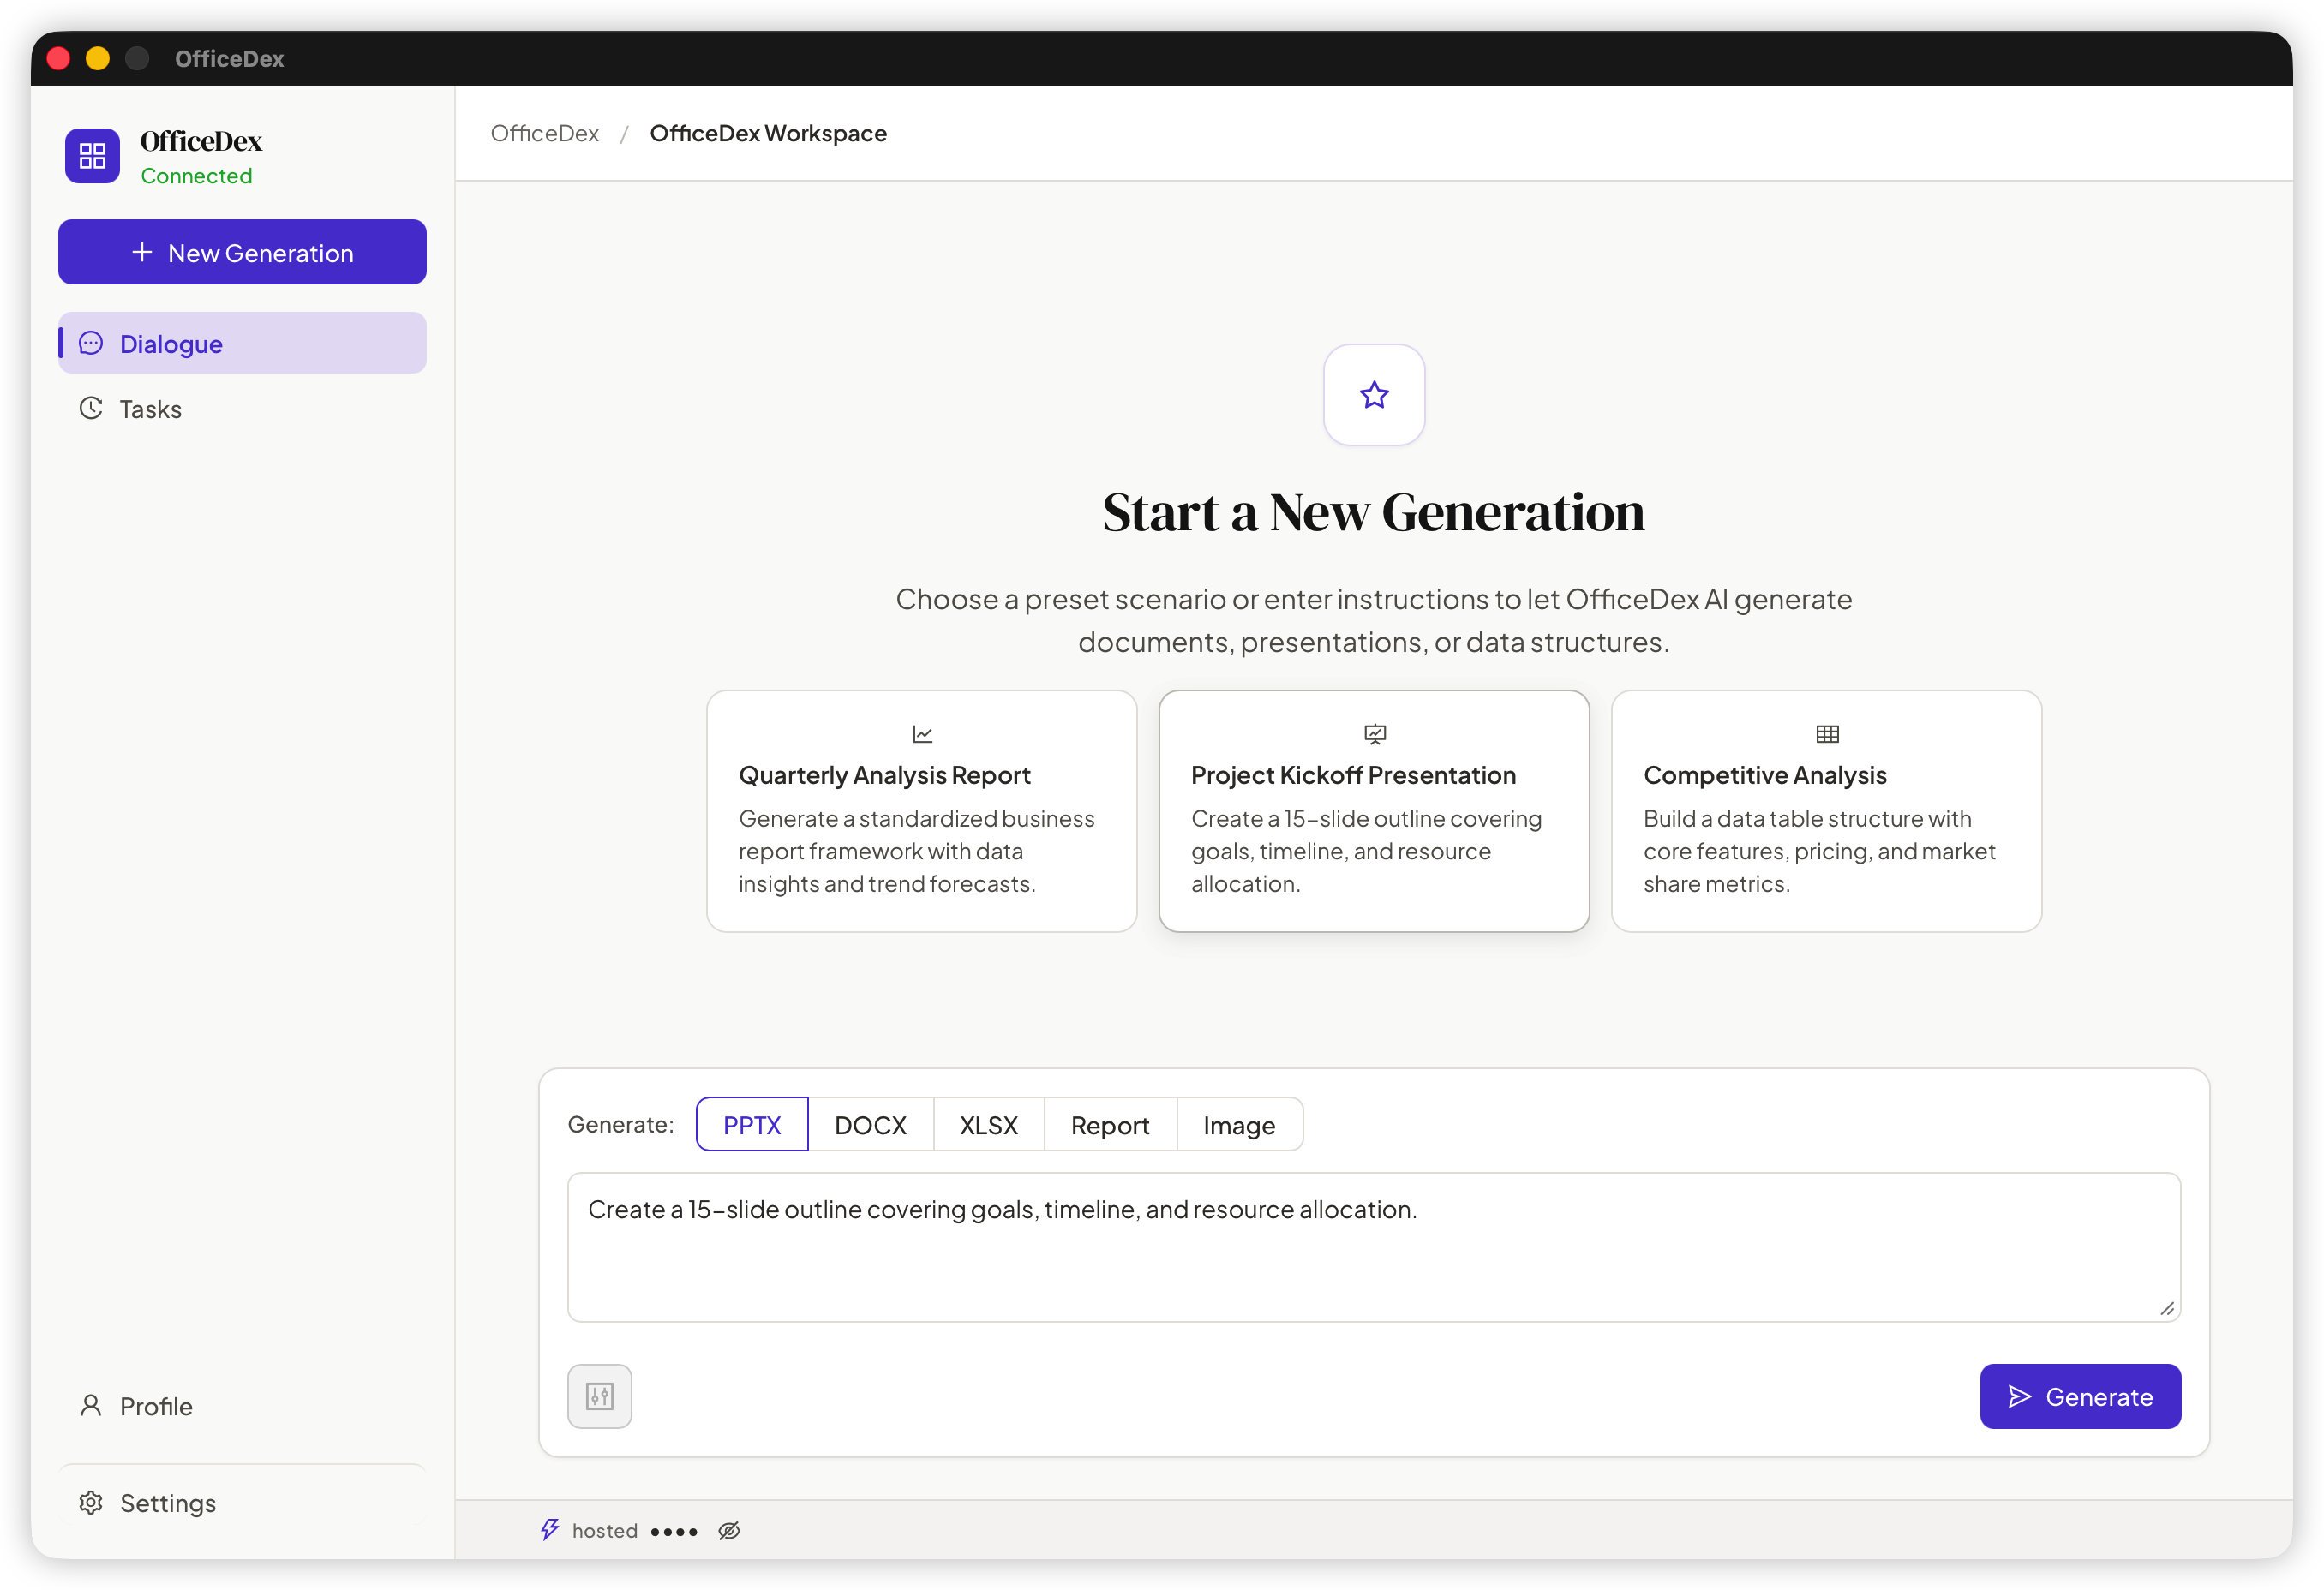The height and width of the screenshot is (1590, 2324).
Task: Click the Connected status text
Action: coord(196,176)
